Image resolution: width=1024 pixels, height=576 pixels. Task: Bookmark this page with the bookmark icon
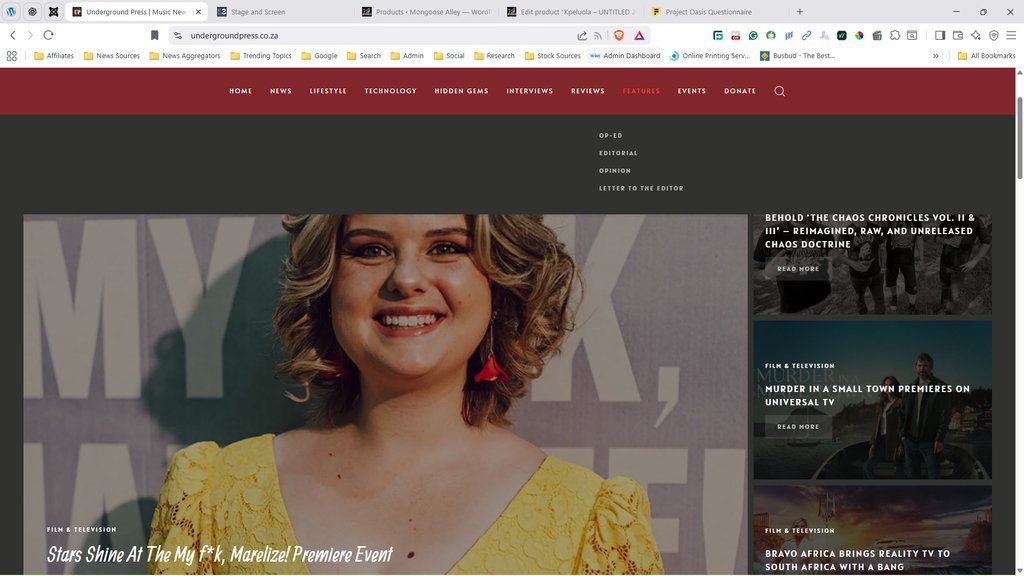click(154, 35)
